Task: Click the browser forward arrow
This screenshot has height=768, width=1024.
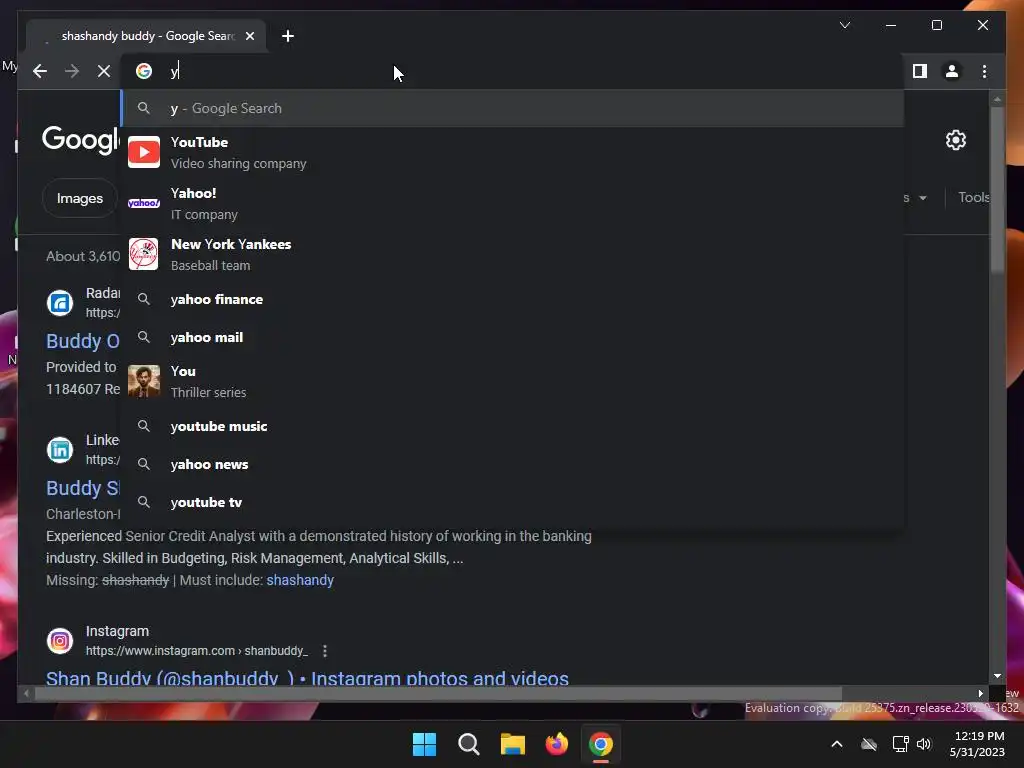Action: (72, 71)
